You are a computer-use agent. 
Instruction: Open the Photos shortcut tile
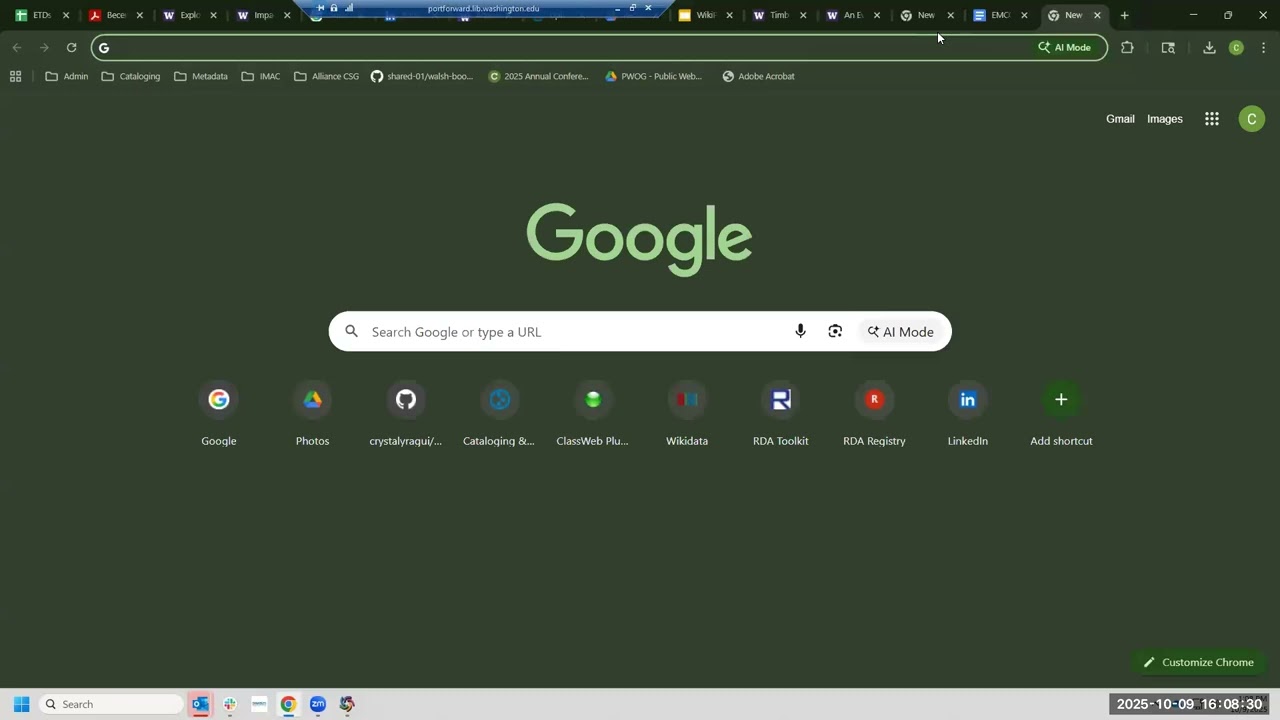(x=312, y=414)
